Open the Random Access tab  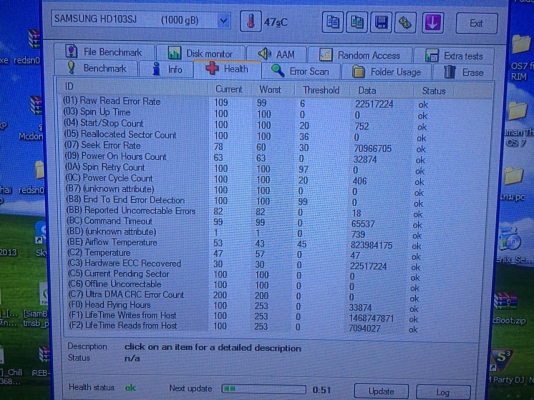[x=360, y=55]
